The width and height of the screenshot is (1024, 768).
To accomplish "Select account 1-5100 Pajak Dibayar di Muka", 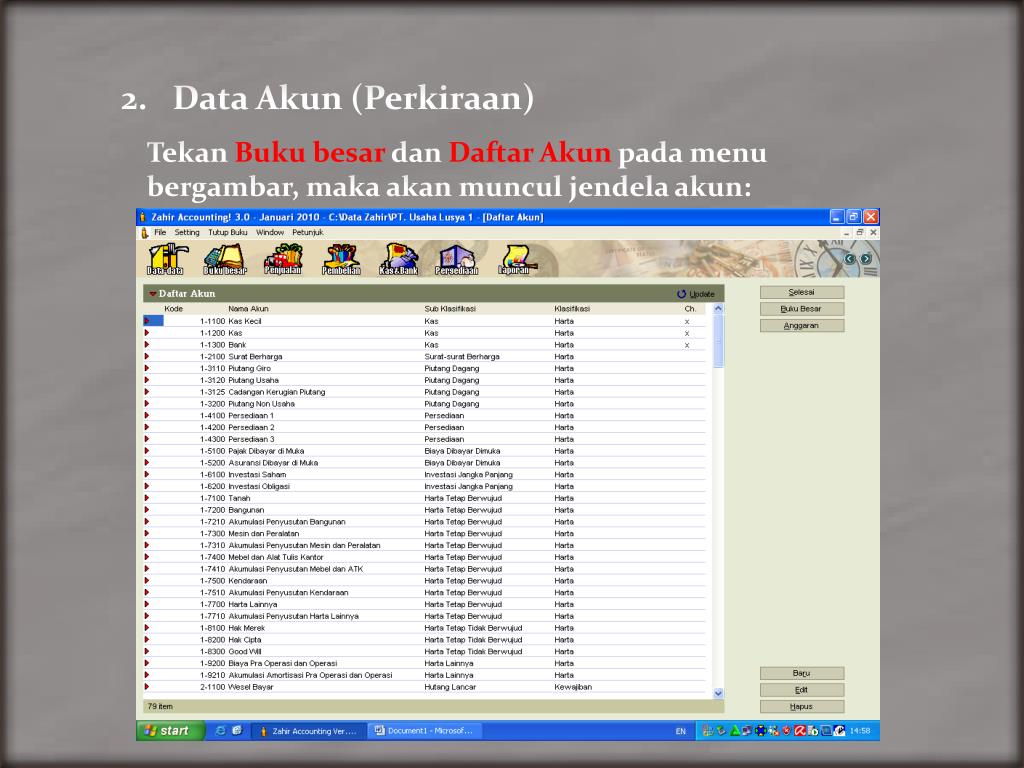I will [424, 451].
